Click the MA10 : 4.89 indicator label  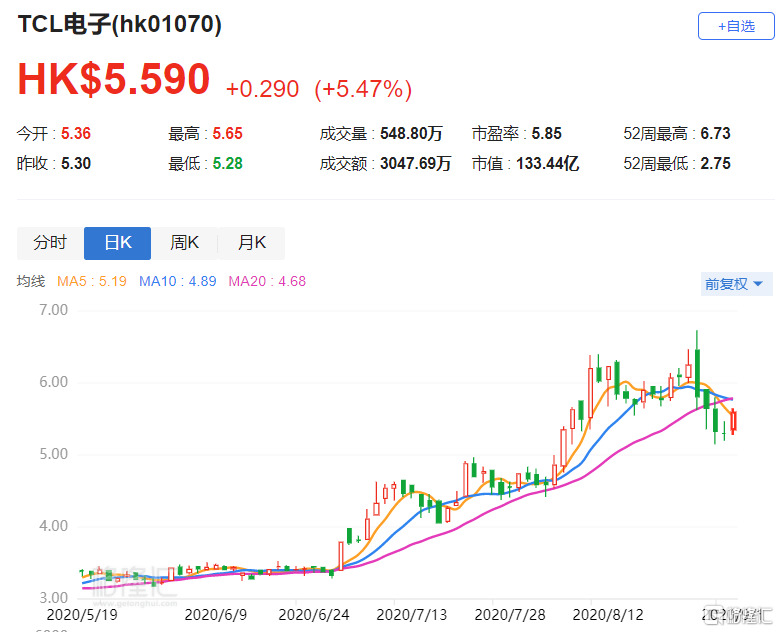[x=177, y=281]
